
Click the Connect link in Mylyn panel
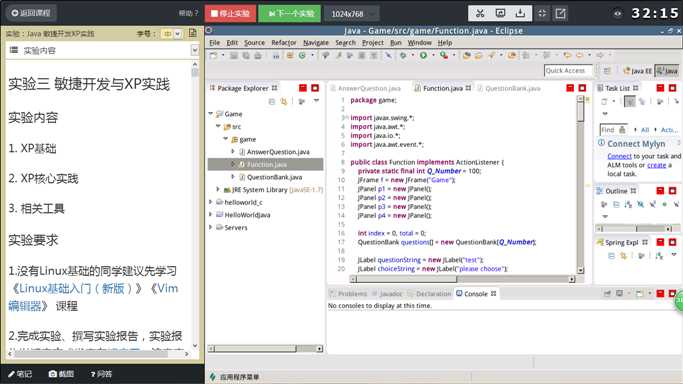point(619,156)
